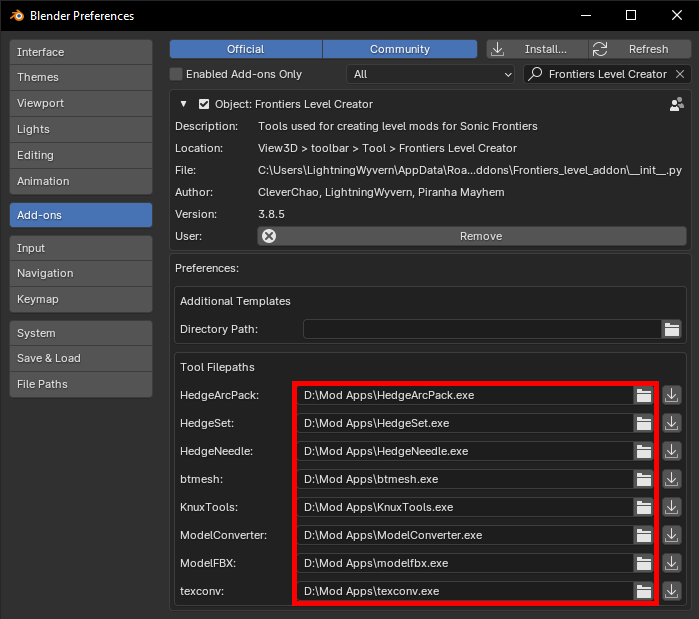Toggle the Official add-ons filter
Screen dimensions: 699x619
(x=246, y=49)
